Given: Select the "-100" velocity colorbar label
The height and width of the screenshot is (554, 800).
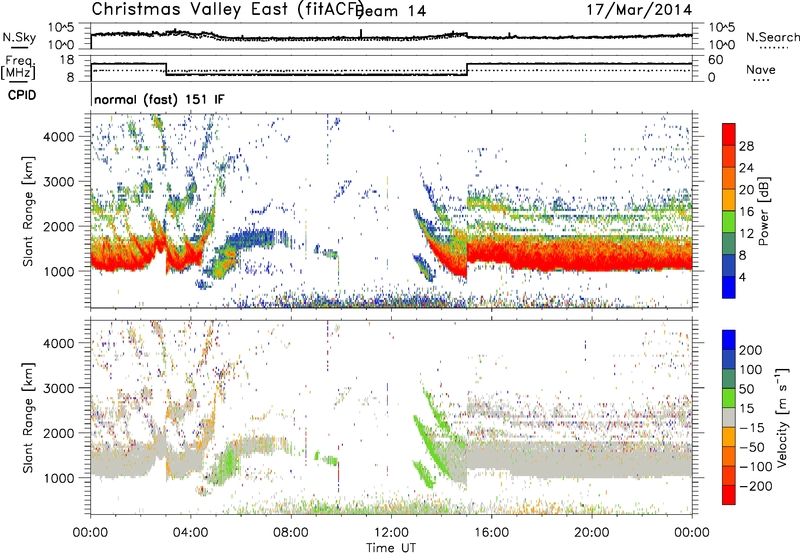Looking at the screenshot, I should click(x=755, y=467).
